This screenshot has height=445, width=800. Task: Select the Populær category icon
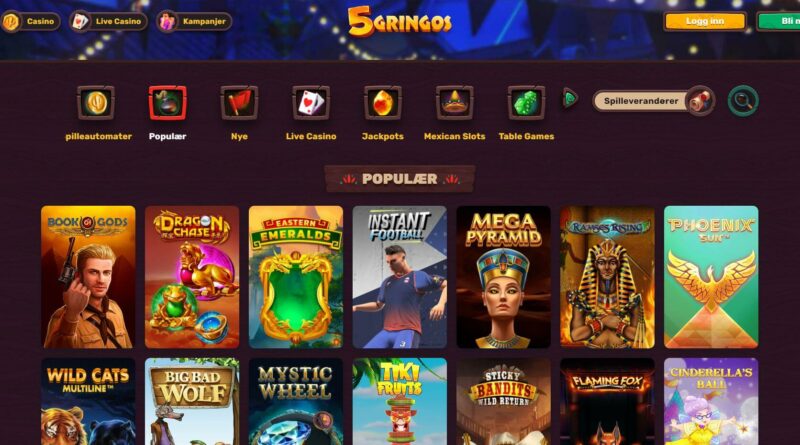coord(167,102)
